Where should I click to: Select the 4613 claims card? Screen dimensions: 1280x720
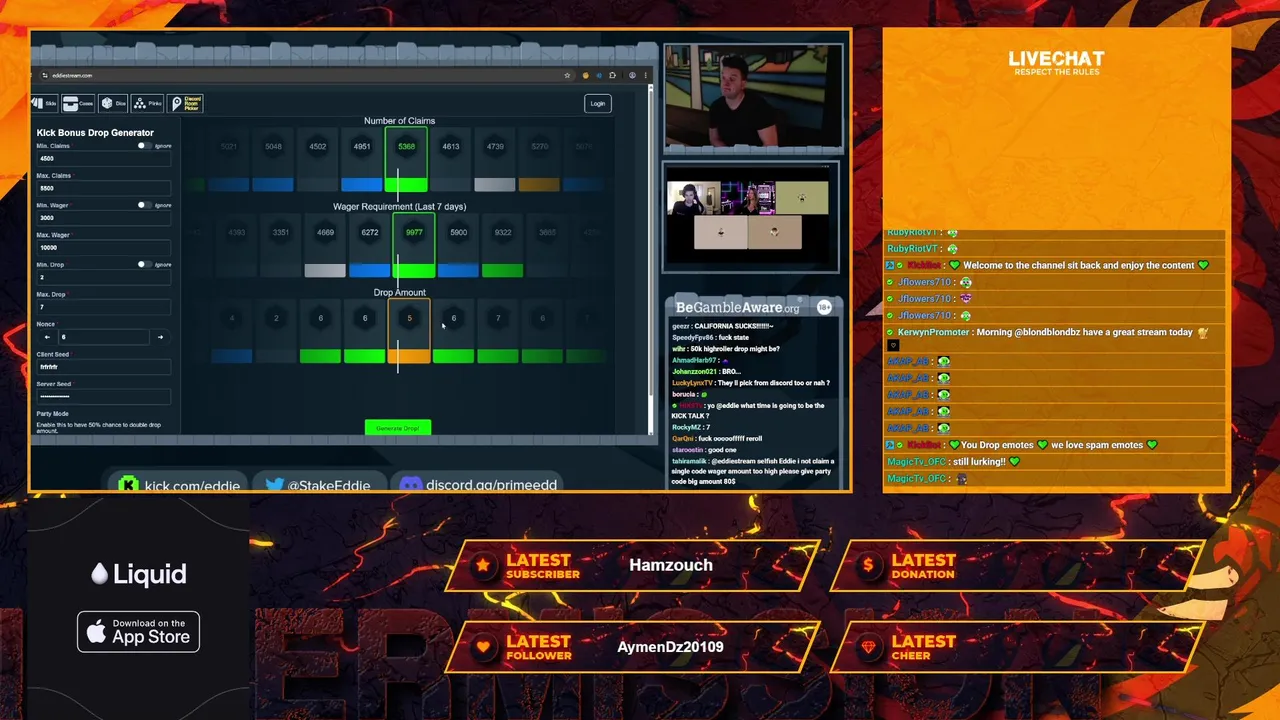tap(451, 159)
